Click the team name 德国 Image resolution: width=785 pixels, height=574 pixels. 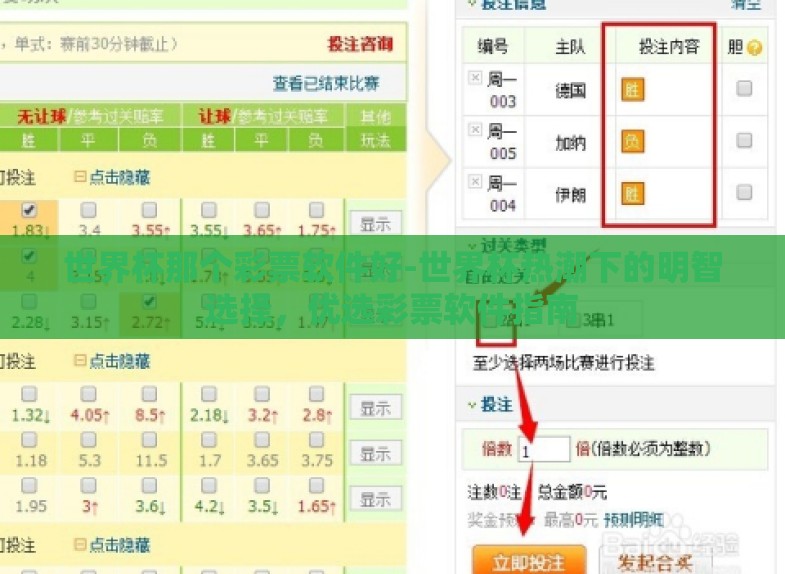[x=570, y=91]
